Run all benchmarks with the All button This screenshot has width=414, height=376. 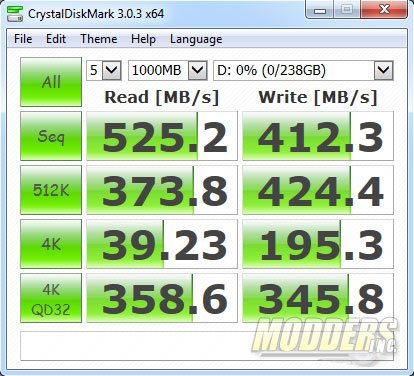[x=51, y=82]
